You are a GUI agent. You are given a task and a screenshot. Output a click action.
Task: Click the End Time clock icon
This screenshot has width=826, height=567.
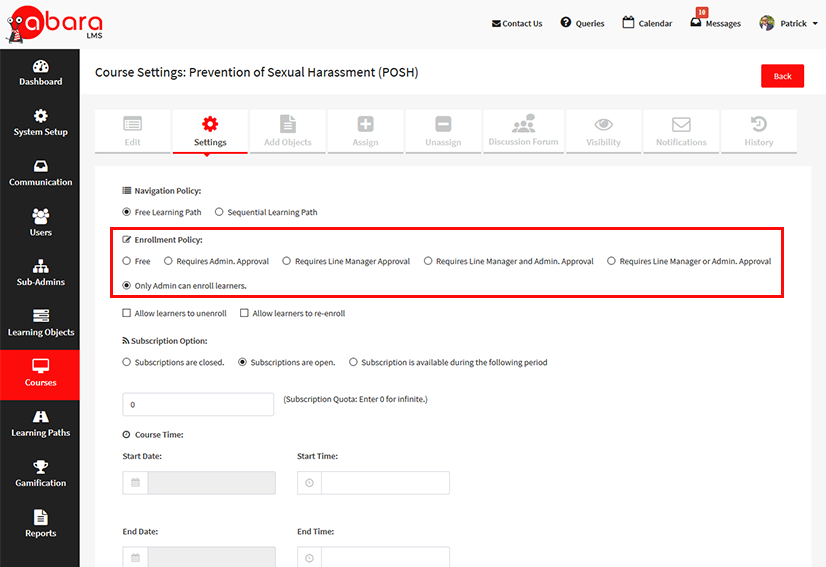tap(309, 558)
